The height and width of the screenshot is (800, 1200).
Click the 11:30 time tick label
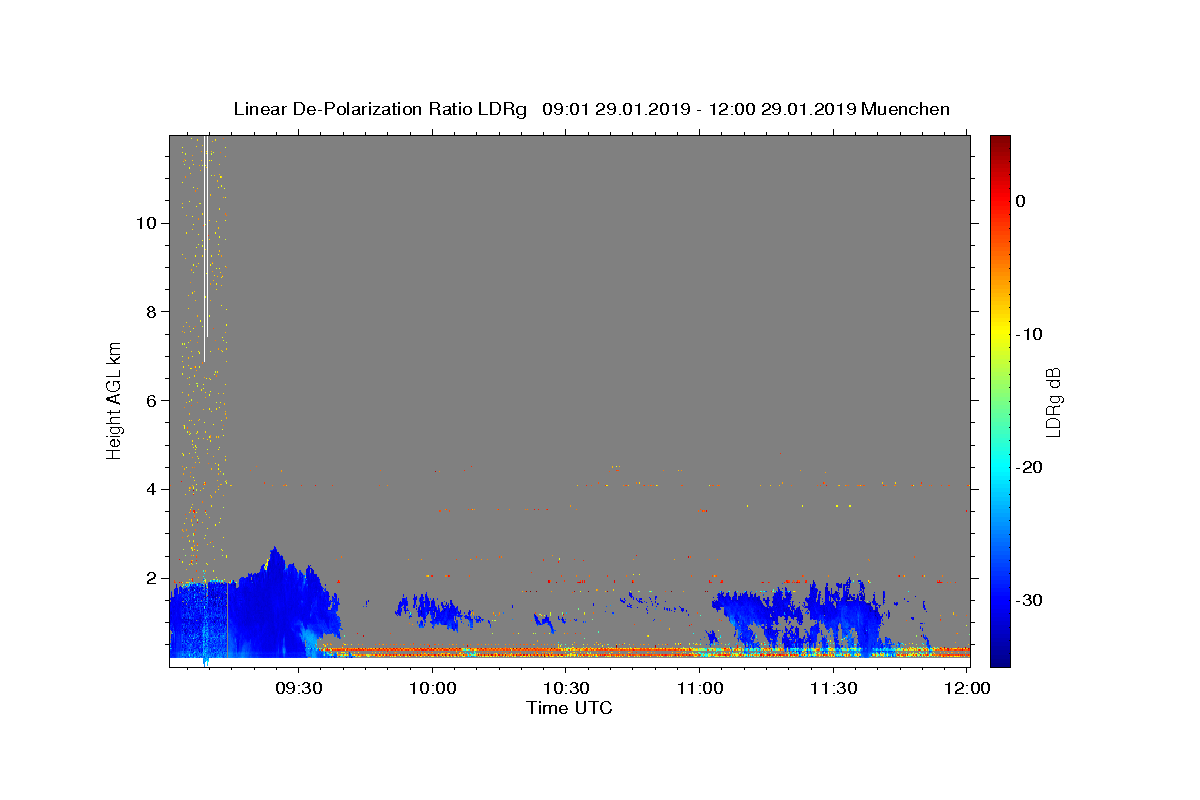[x=833, y=688]
